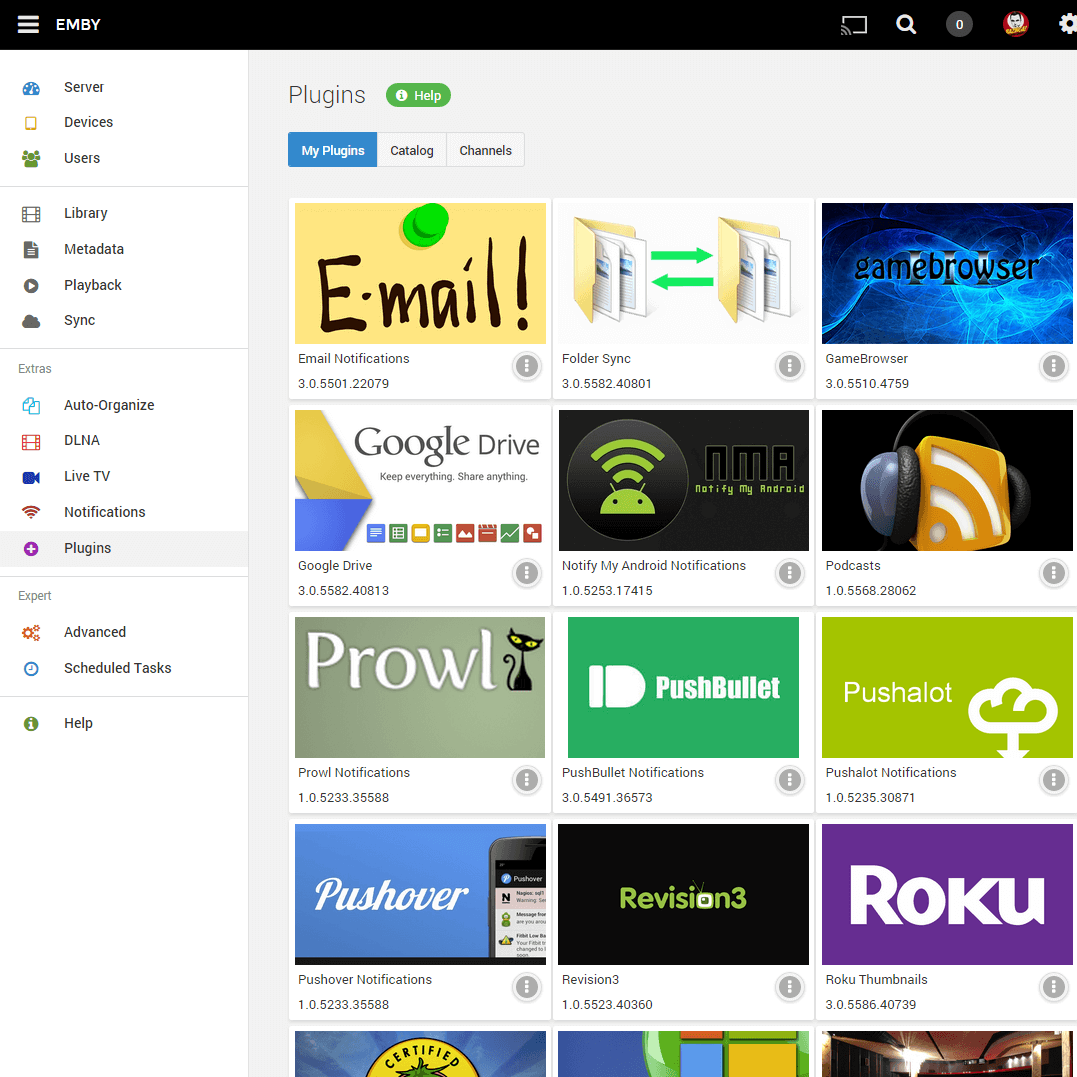Open Scheduled Tasks in the sidebar
Screen dimensions: 1077x1077
(x=117, y=668)
